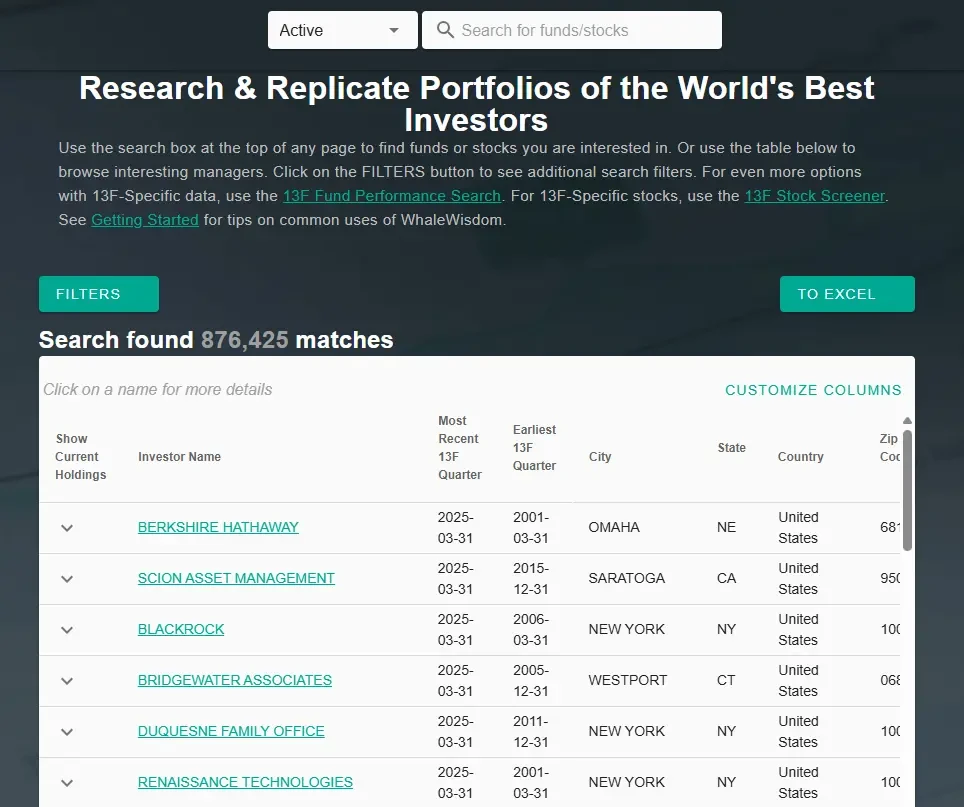This screenshot has height=807, width=964.
Task: Expand holdings for Bridgewater Associates row
Action: [67, 681]
